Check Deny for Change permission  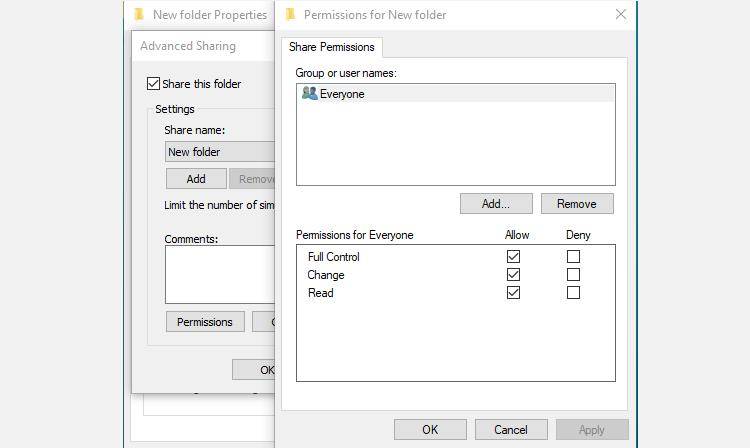(x=573, y=275)
